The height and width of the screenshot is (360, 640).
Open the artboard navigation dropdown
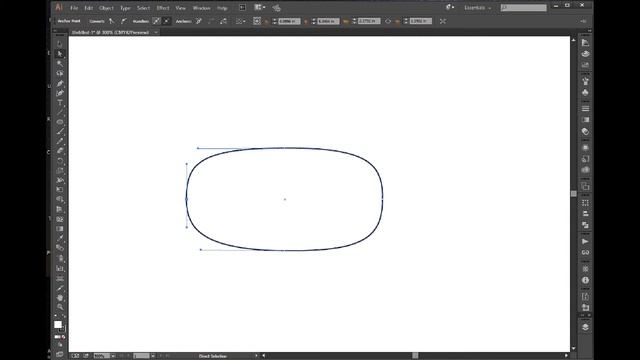[x=153, y=356]
